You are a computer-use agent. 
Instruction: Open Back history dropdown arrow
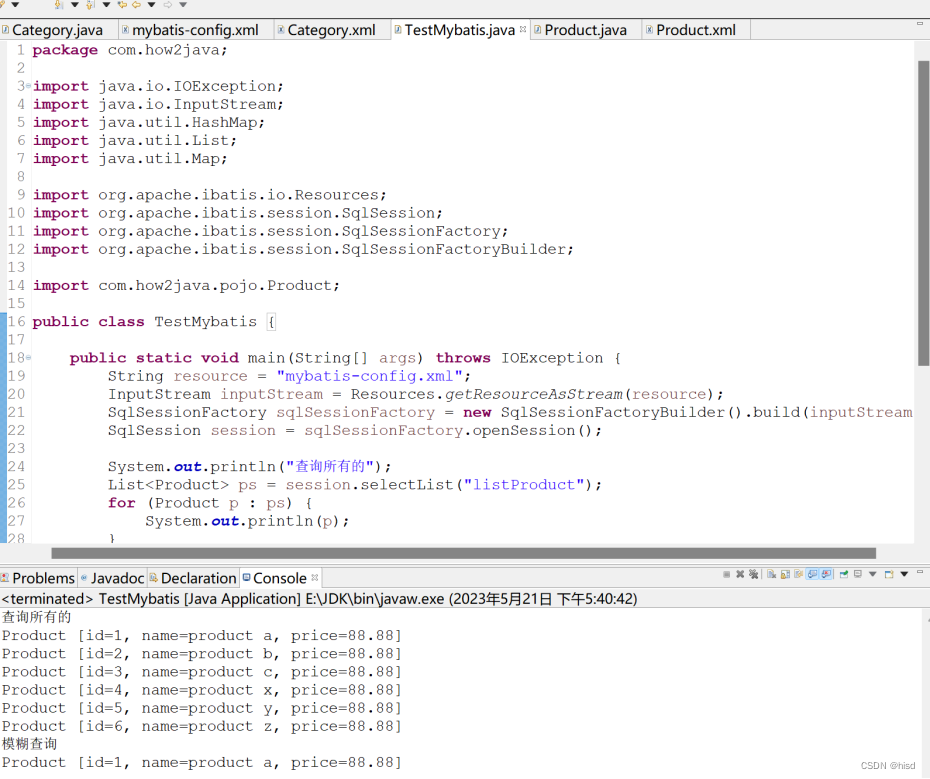(152, 5)
